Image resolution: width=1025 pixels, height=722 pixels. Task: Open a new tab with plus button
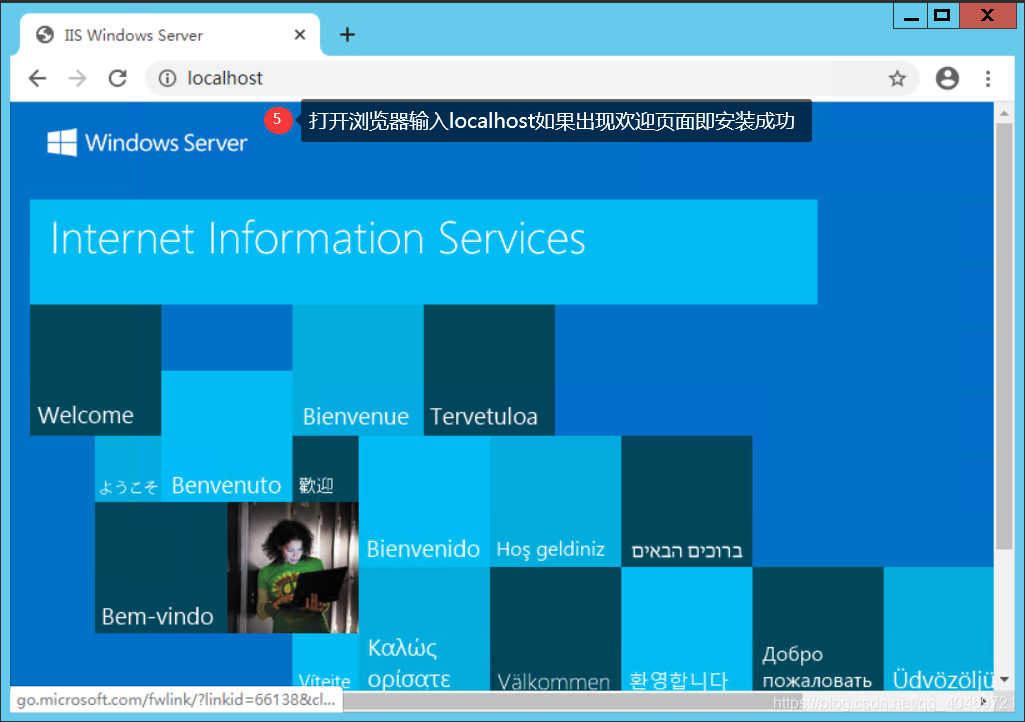pos(347,35)
